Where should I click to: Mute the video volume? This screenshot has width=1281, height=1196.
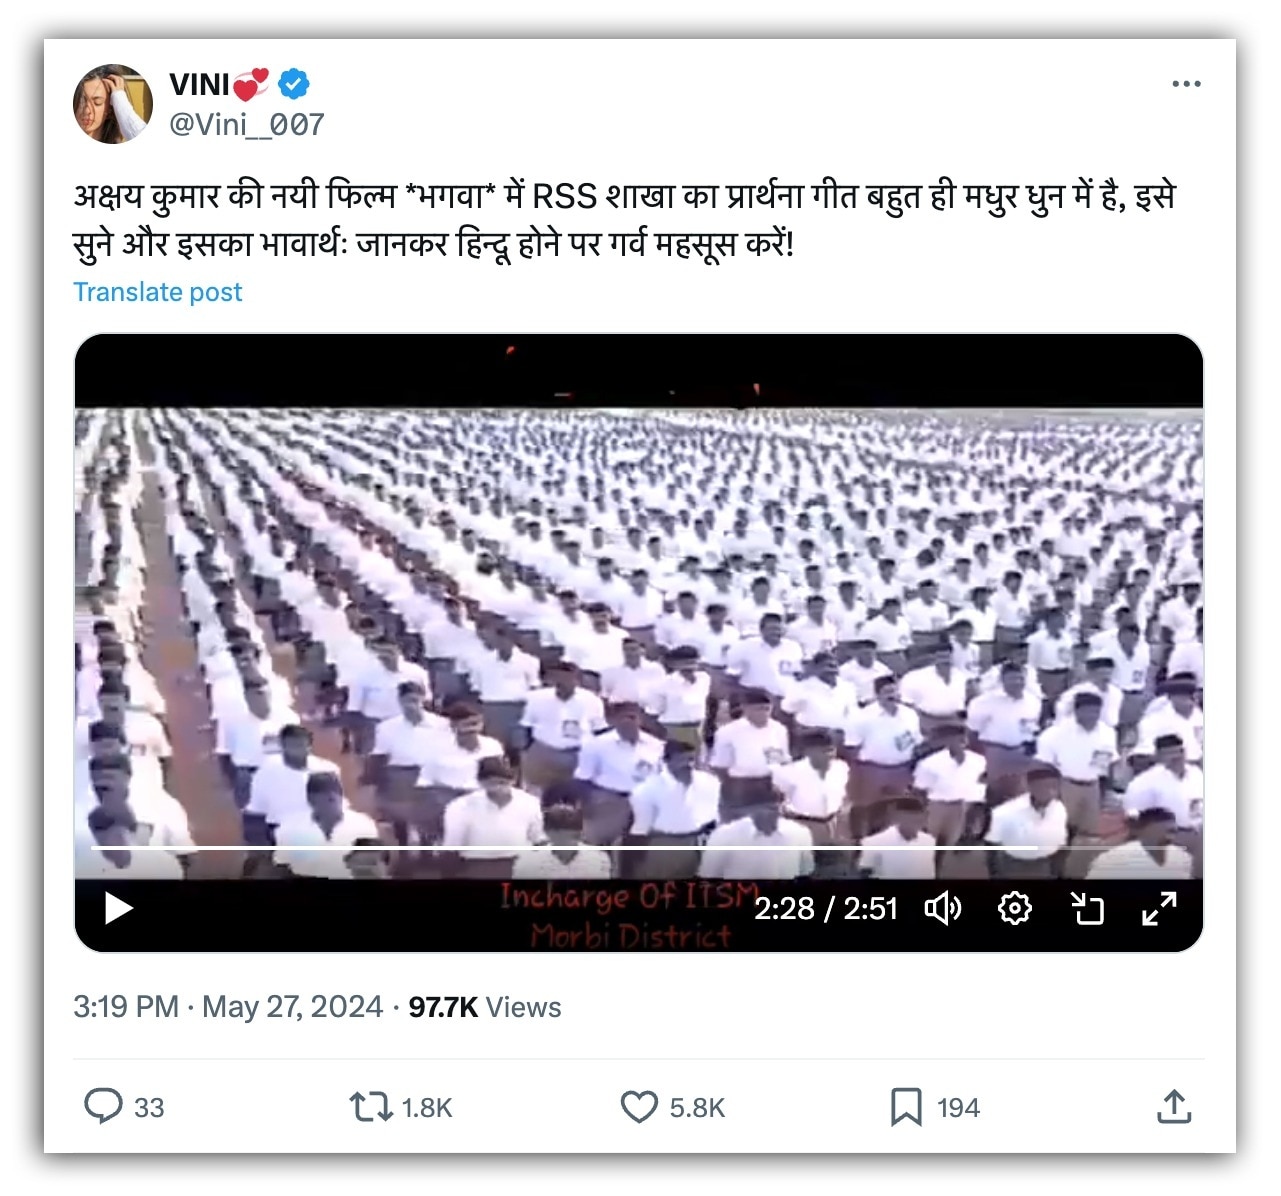pyautogui.click(x=942, y=908)
